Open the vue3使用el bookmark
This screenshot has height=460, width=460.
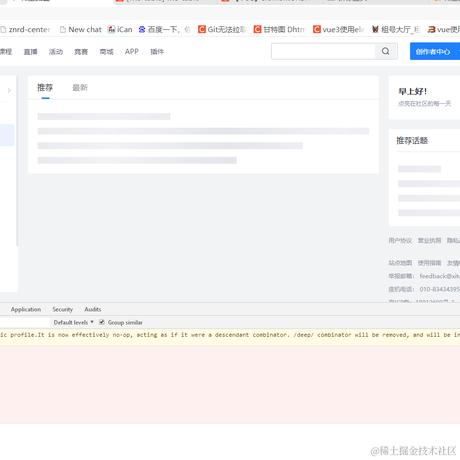tap(338, 30)
